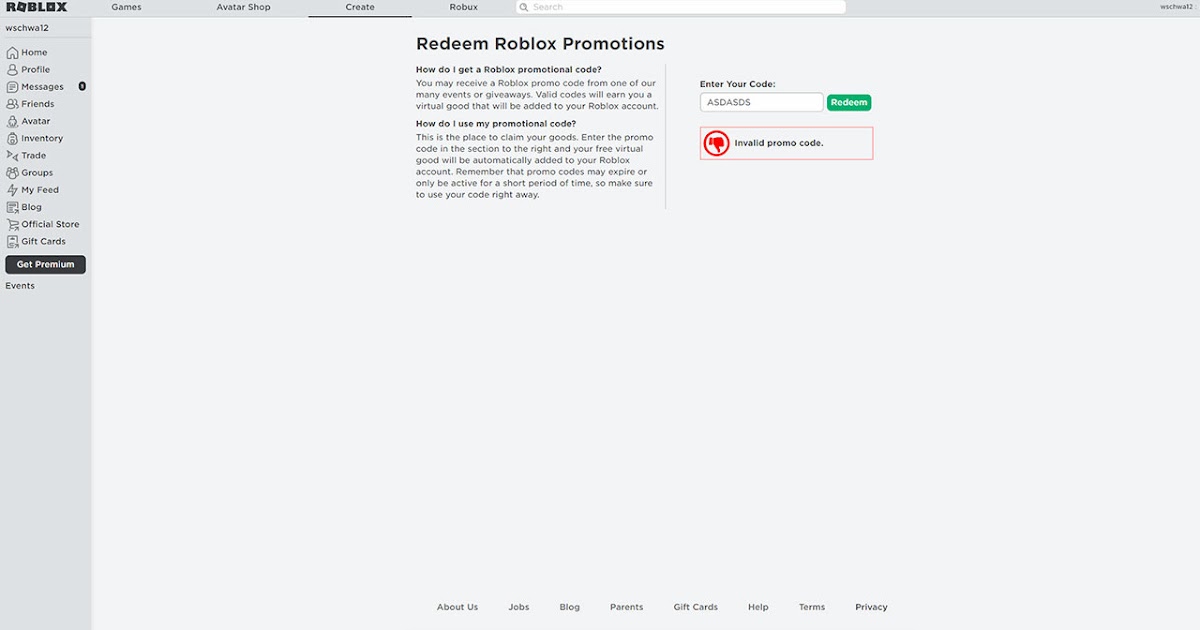Open Friends via the people icon
This screenshot has width=1200, height=630.
[13, 104]
